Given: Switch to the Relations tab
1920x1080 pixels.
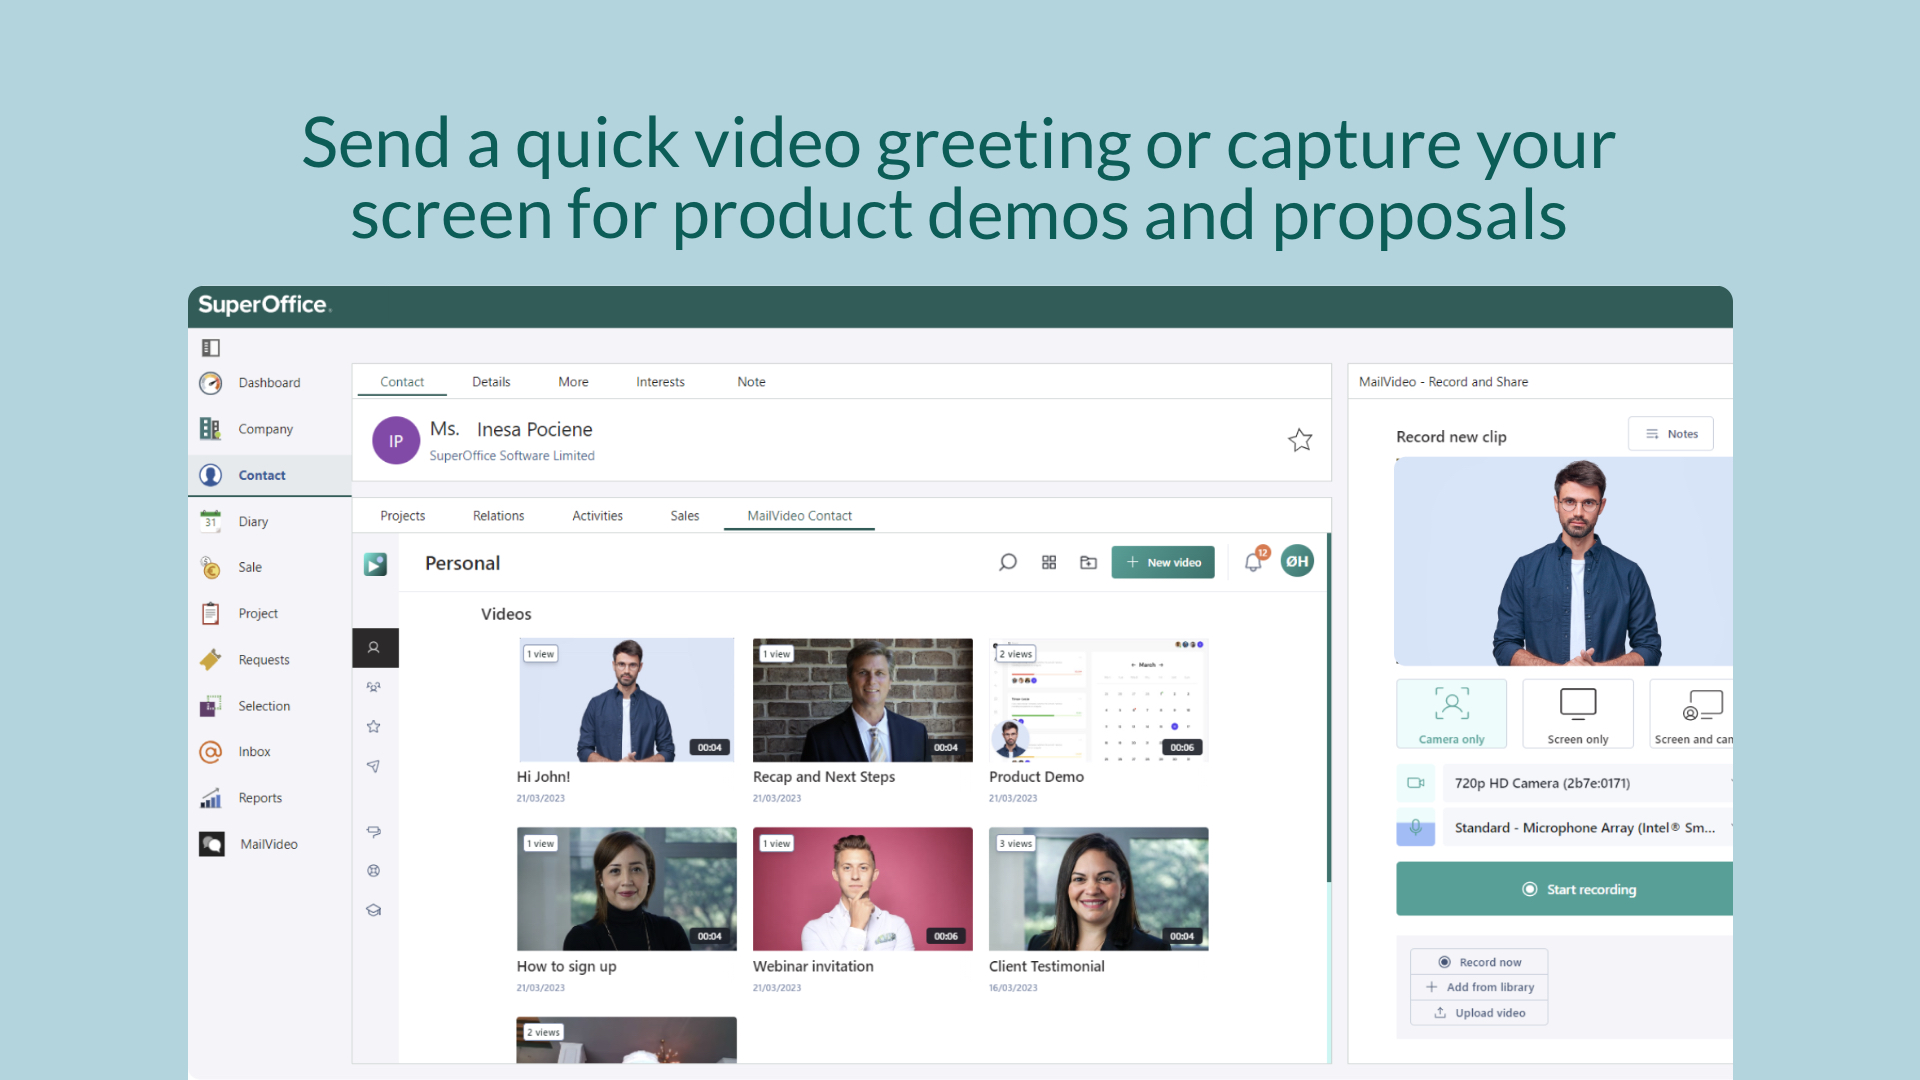Looking at the screenshot, I should click(498, 516).
